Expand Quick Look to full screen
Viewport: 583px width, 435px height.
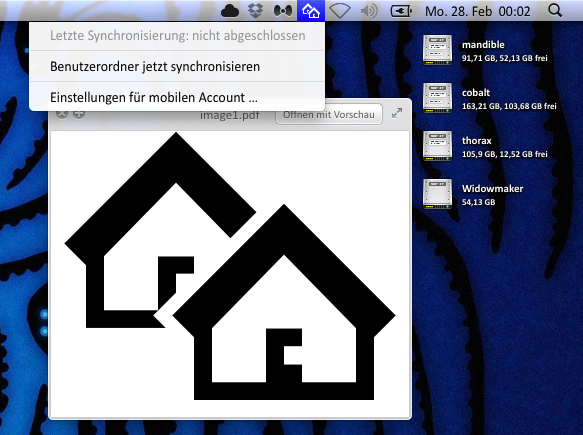pyautogui.click(x=397, y=113)
